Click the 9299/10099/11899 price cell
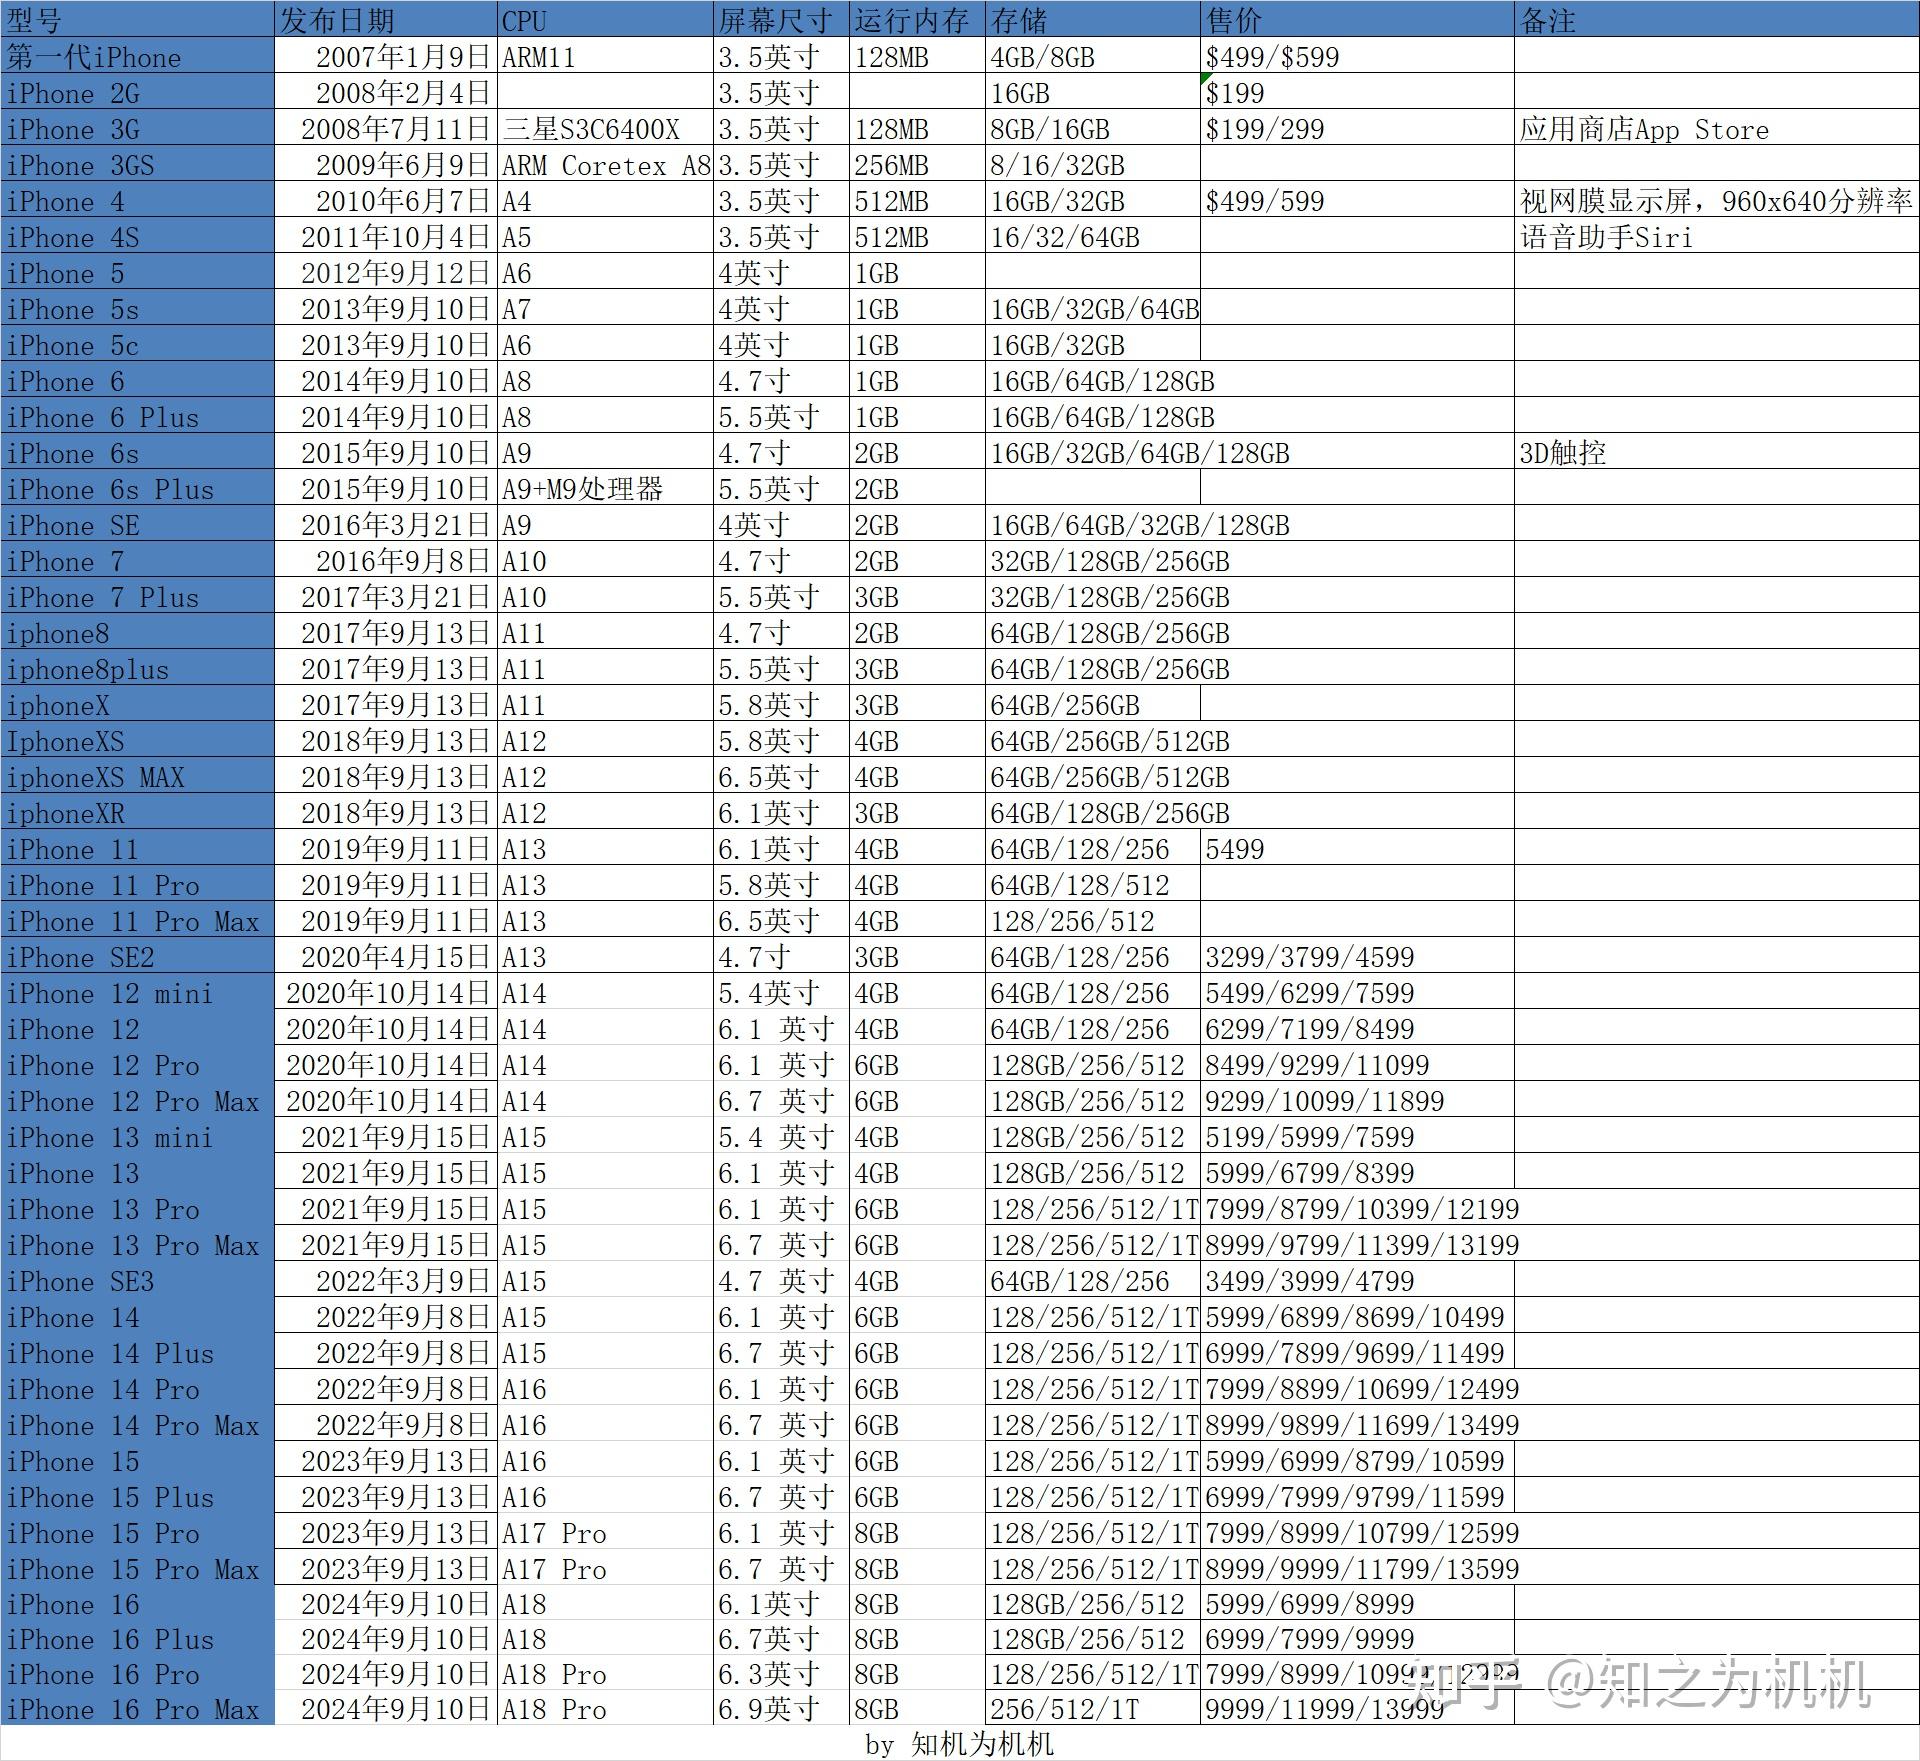The height and width of the screenshot is (1761, 1920). [1358, 1101]
